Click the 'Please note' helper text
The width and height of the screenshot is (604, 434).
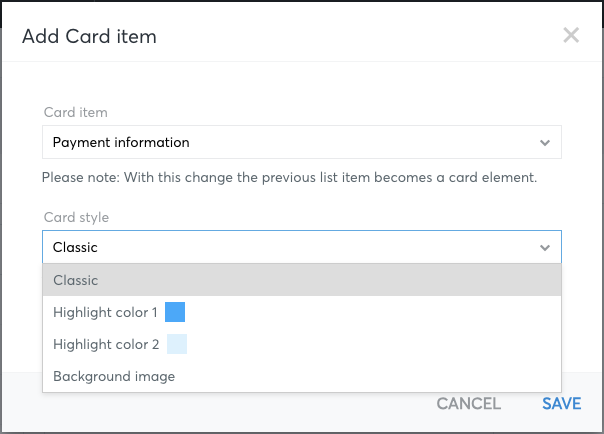click(x=289, y=178)
